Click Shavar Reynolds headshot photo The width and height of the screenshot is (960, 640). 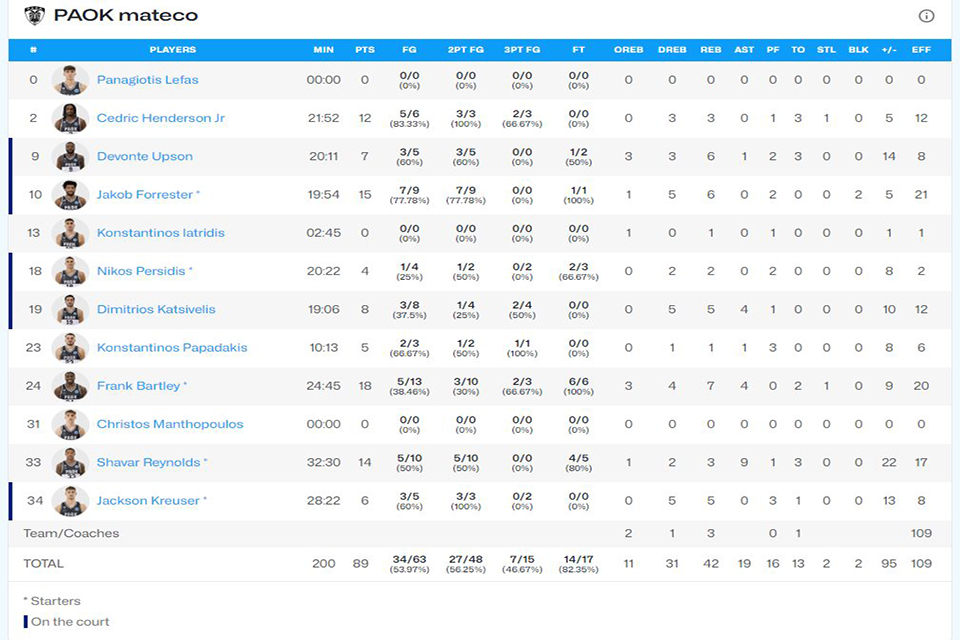tap(70, 462)
